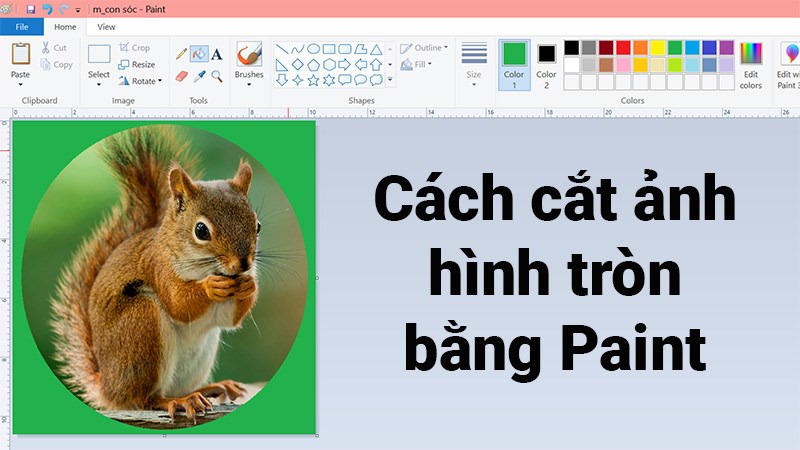Choose the Rounded rectangle shape
The height and width of the screenshot is (450, 800).
pos(345,49)
